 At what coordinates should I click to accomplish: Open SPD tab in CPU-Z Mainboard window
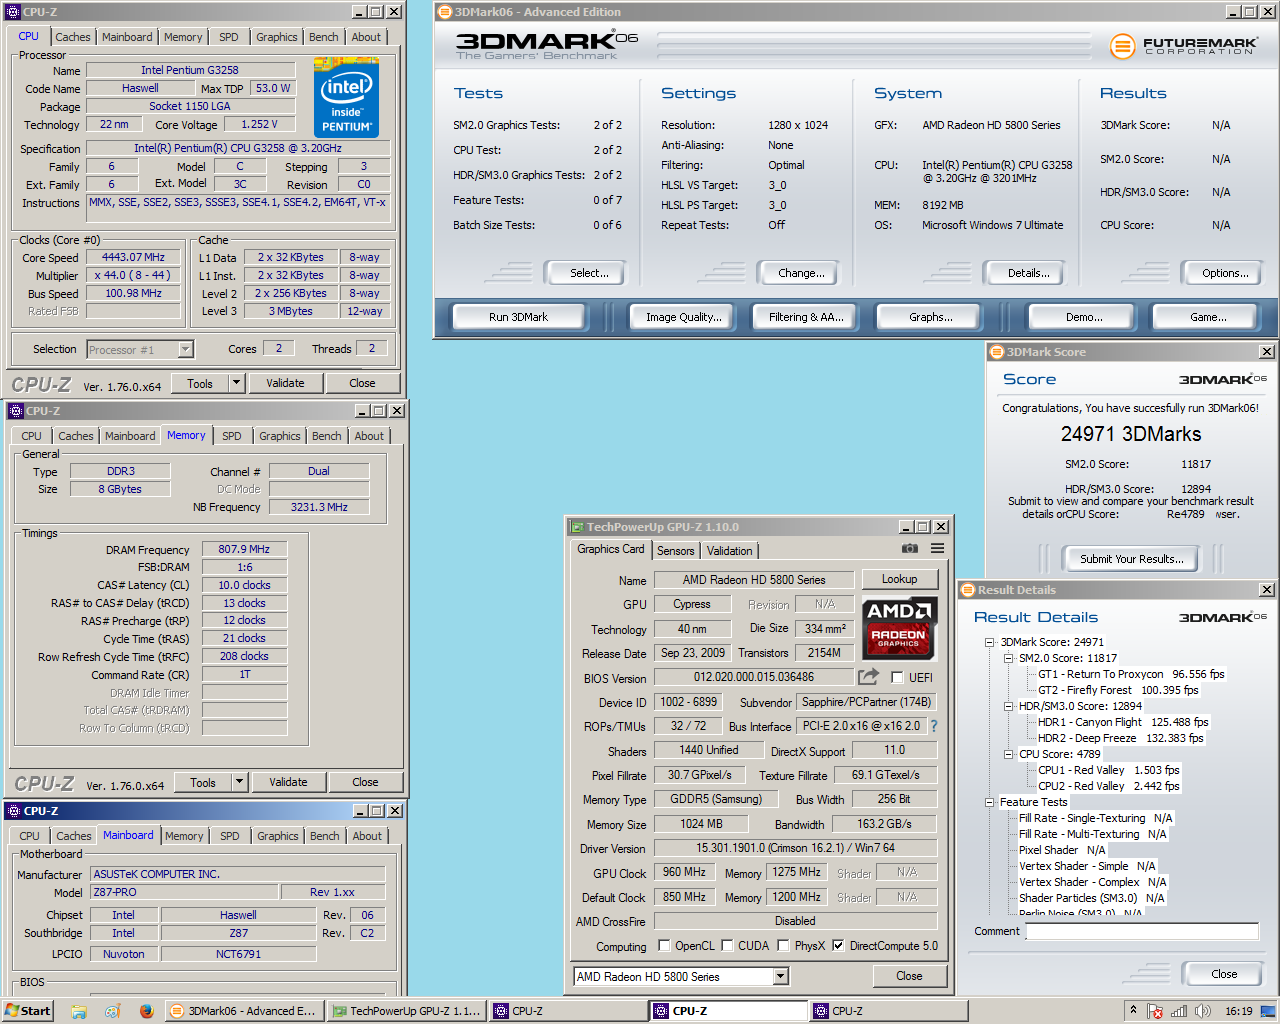pos(230,836)
